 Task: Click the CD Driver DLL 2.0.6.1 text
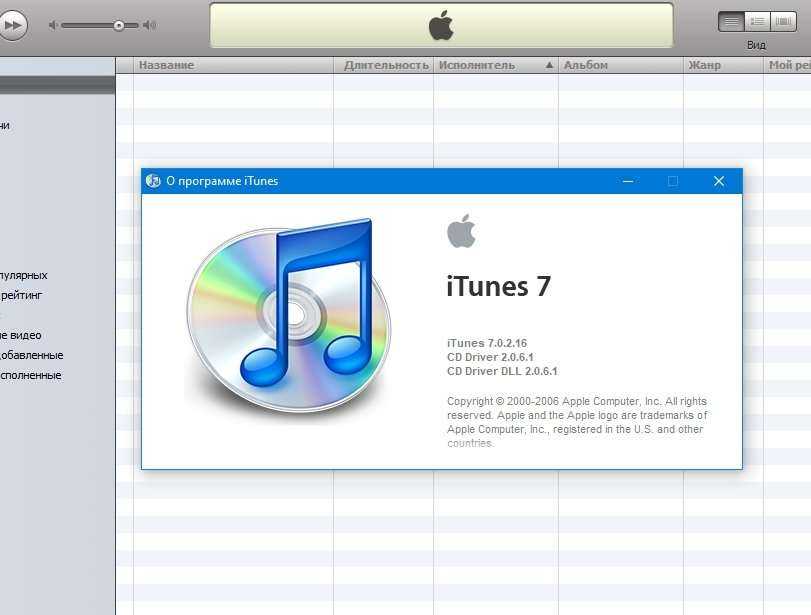tap(502, 371)
